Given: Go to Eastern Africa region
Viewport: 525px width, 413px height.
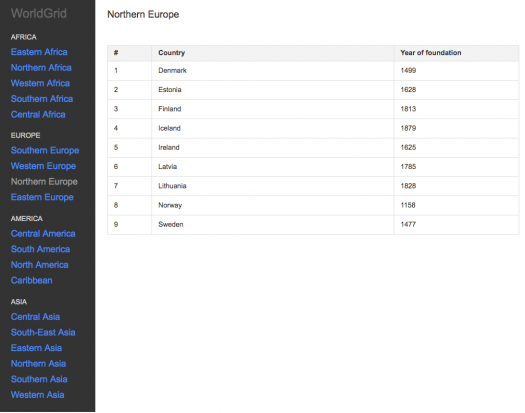Looking at the screenshot, I should coord(39,52).
